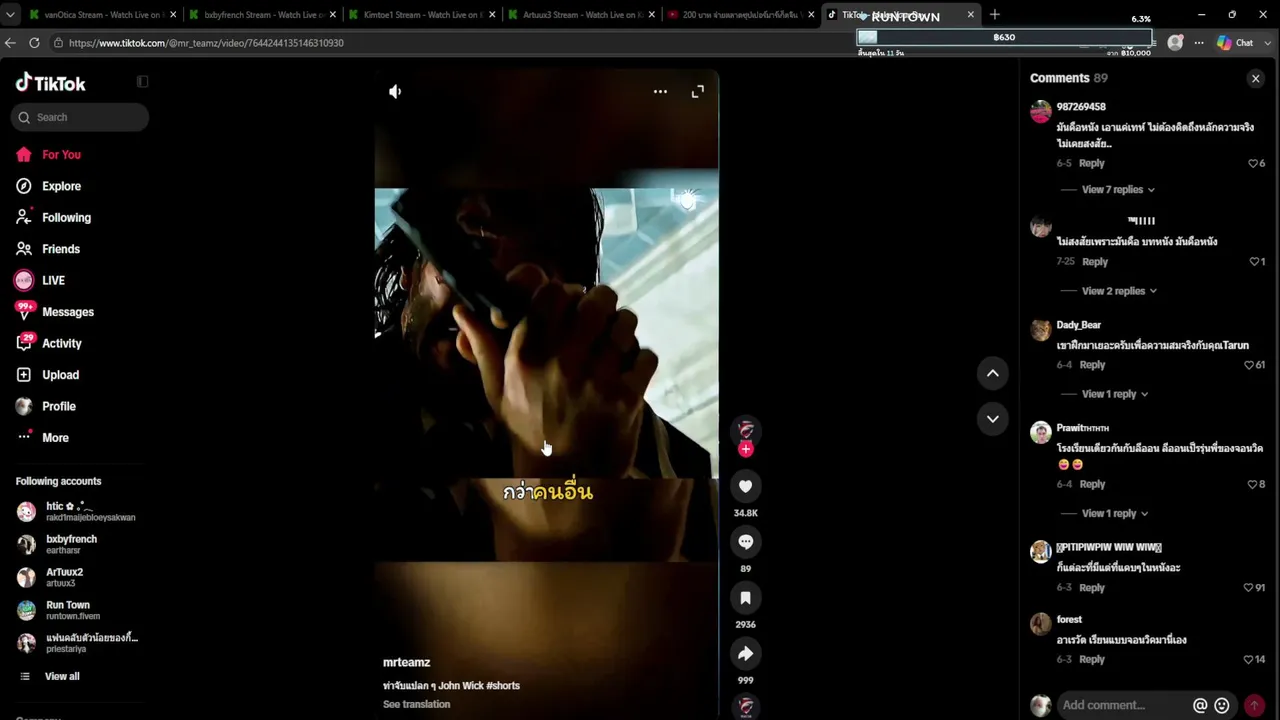The width and height of the screenshot is (1280, 720).
Task: Bookmark the video to favorites
Action: click(745, 598)
